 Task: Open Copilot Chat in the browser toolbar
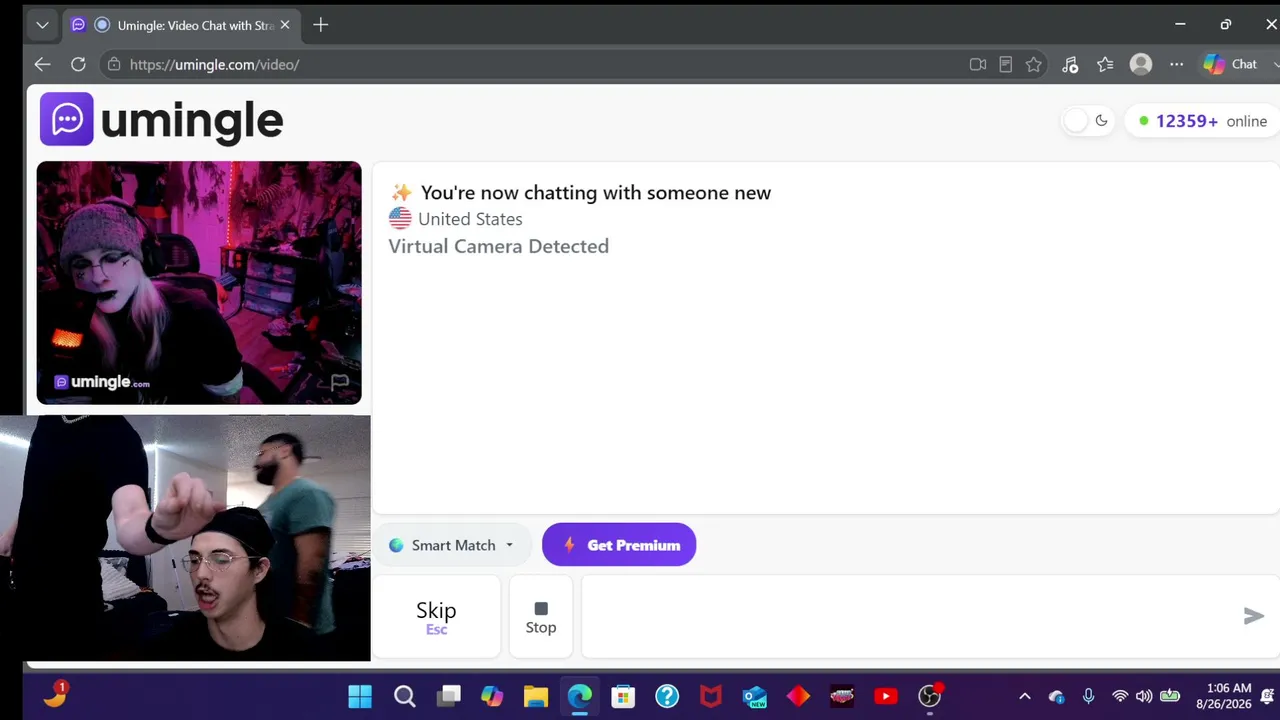[x=1232, y=64]
